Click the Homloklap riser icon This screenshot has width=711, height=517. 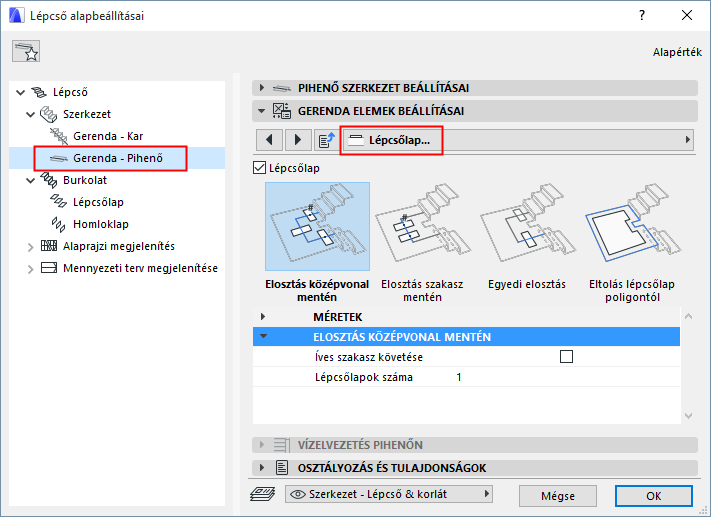59,224
